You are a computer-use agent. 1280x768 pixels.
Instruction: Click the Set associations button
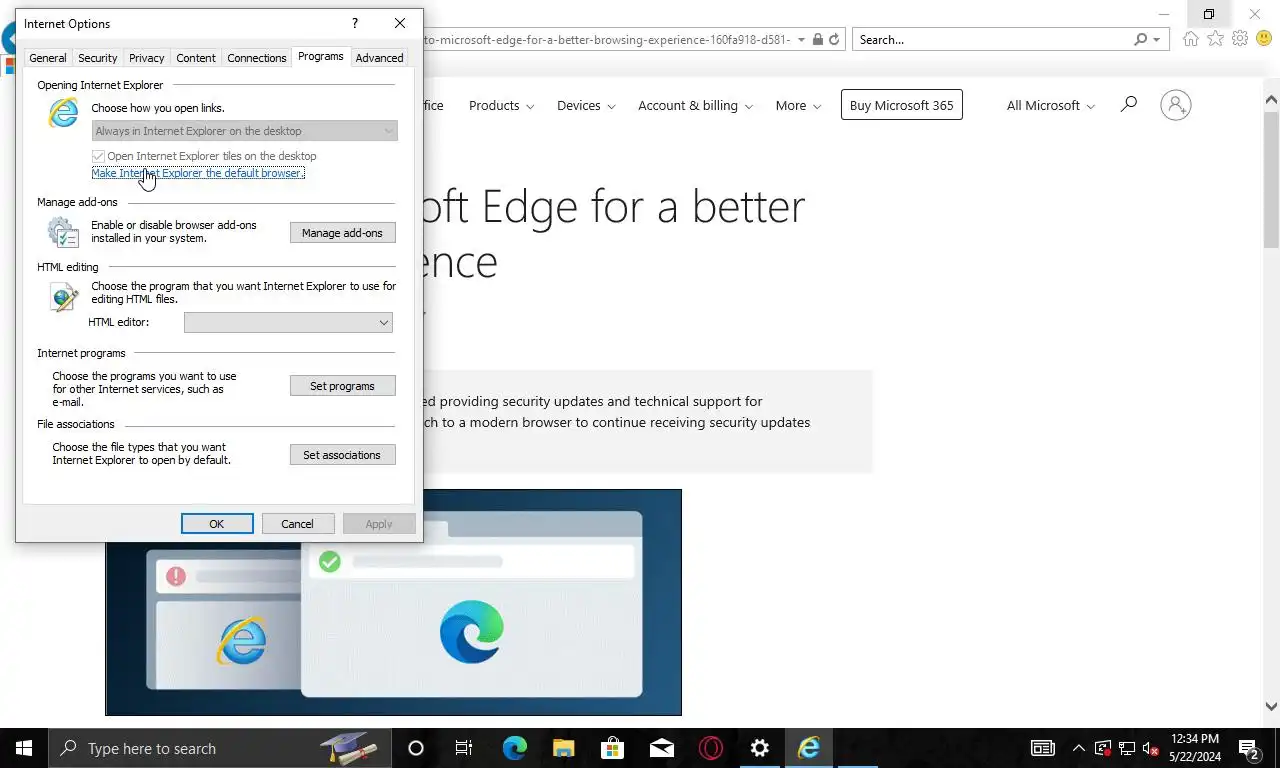[x=342, y=455]
